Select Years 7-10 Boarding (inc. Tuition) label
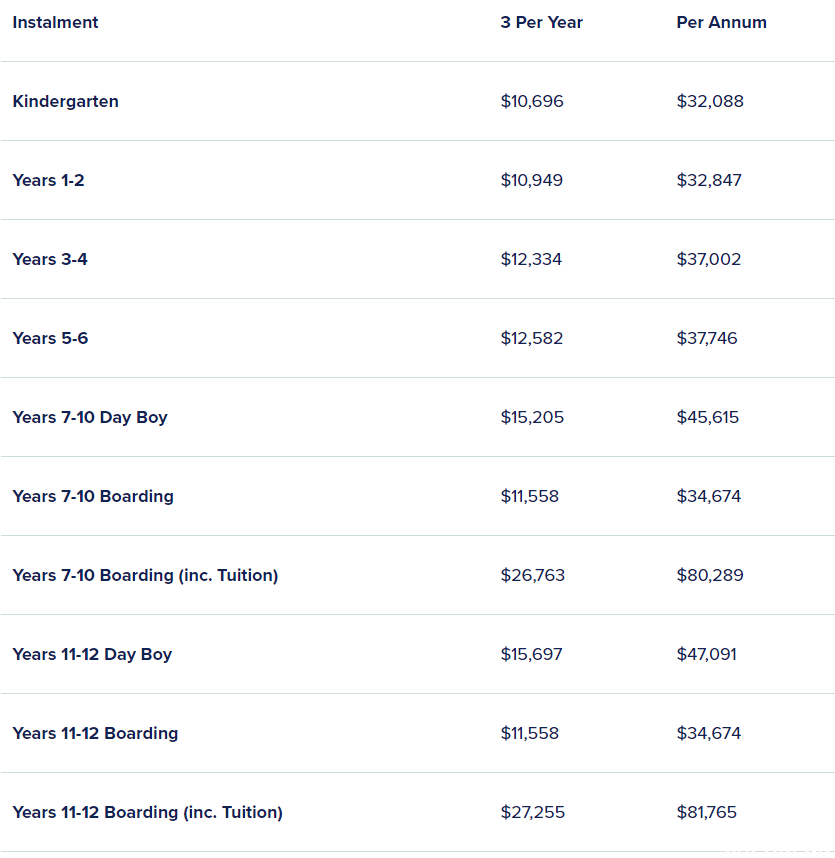Image resolution: width=835 pixels, height=858 pixels. (x=145, y=575)
